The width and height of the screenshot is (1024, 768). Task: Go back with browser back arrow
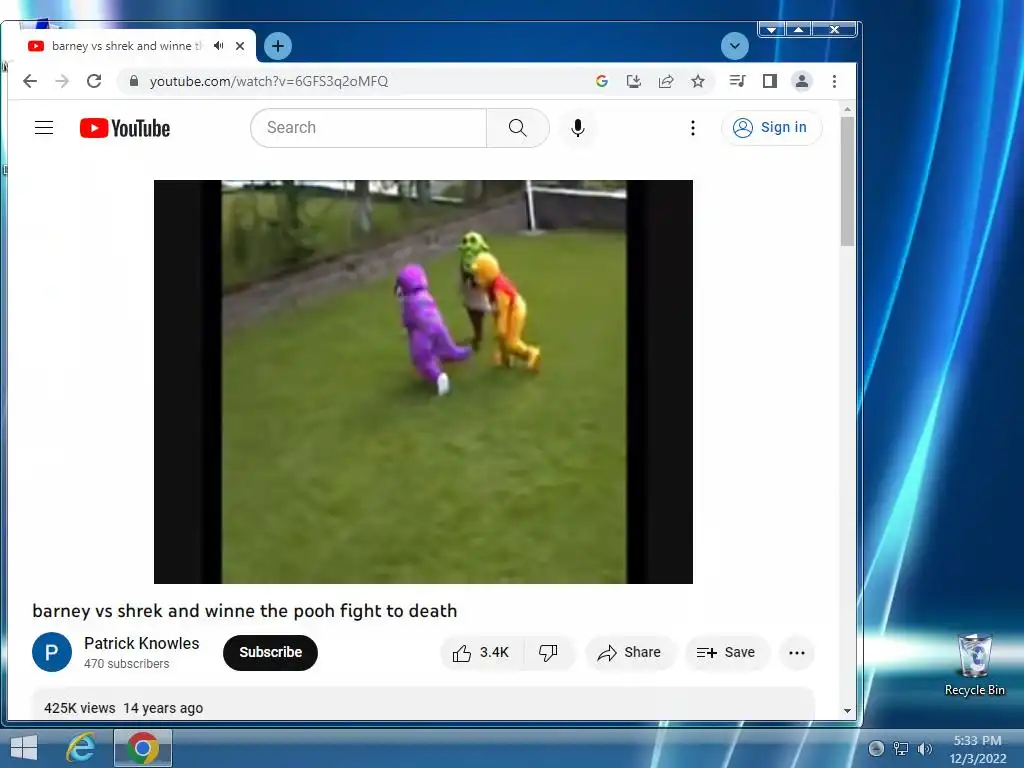30,81
